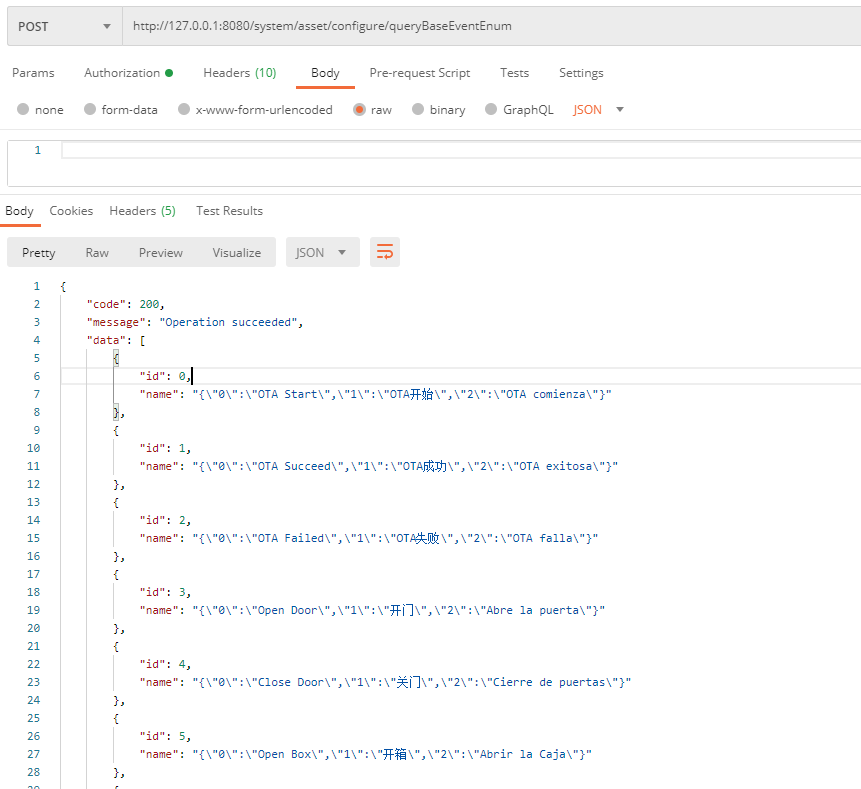Select the raw body type radio
This screenshot has height=789, width=861.
359,110
